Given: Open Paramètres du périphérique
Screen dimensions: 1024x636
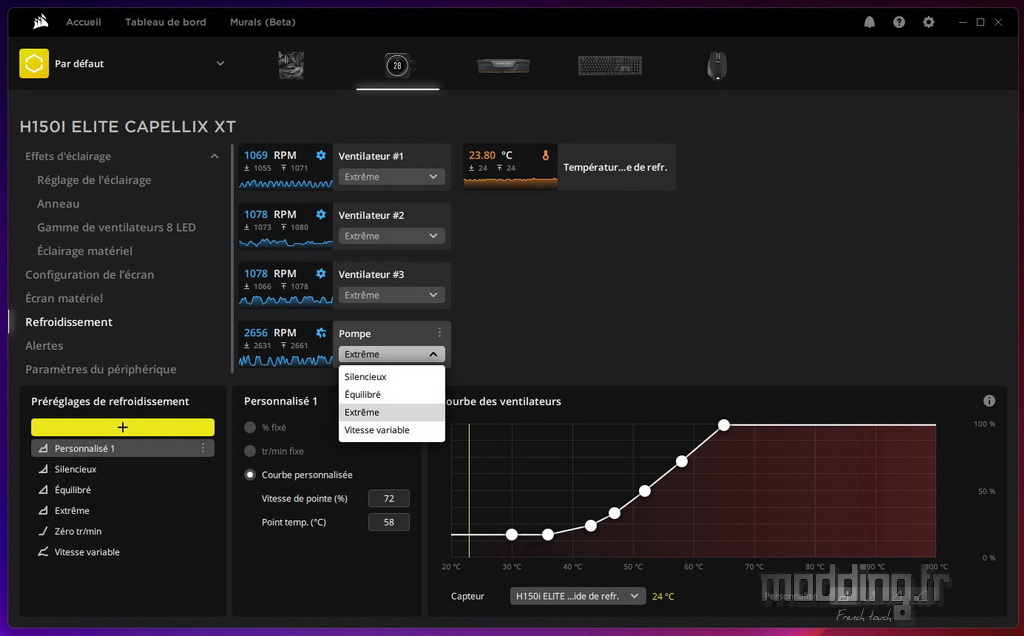Looking at the screenshot, I should click(x=101, y=370).
